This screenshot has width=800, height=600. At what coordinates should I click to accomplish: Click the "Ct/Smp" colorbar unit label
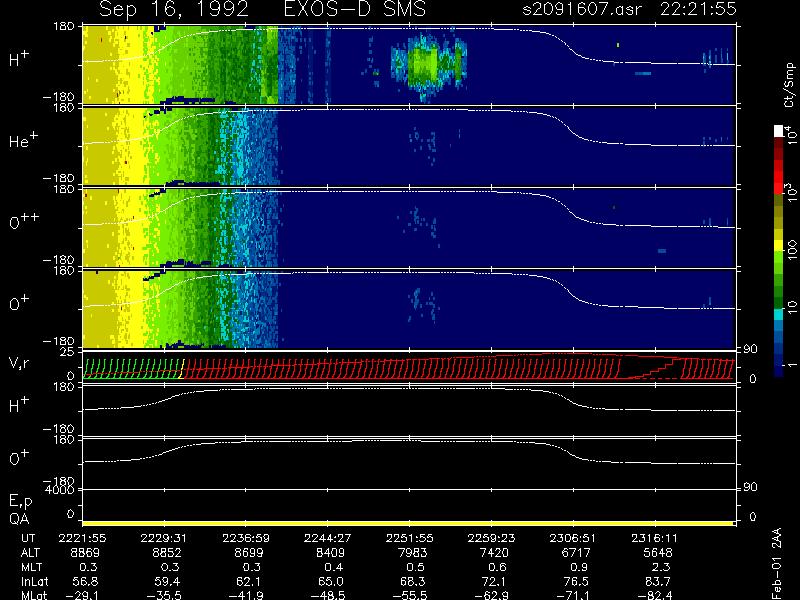click(x=789, y=85)
